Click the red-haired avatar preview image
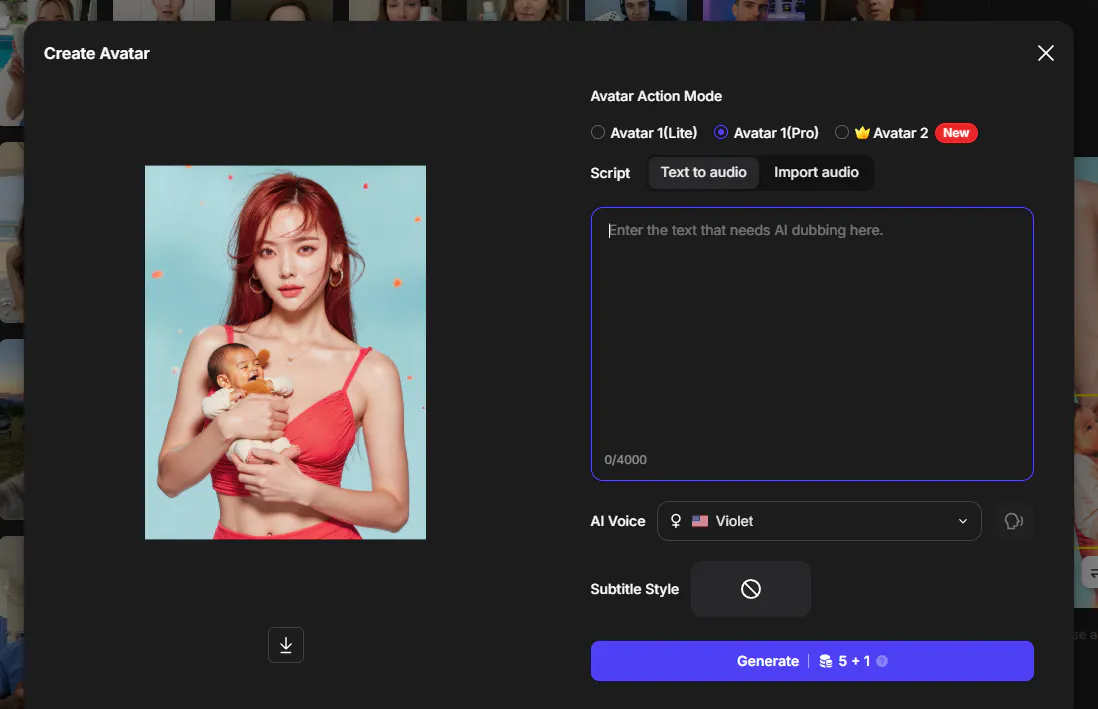Screen dimensions: 1098x709 [x=285, y=352]
